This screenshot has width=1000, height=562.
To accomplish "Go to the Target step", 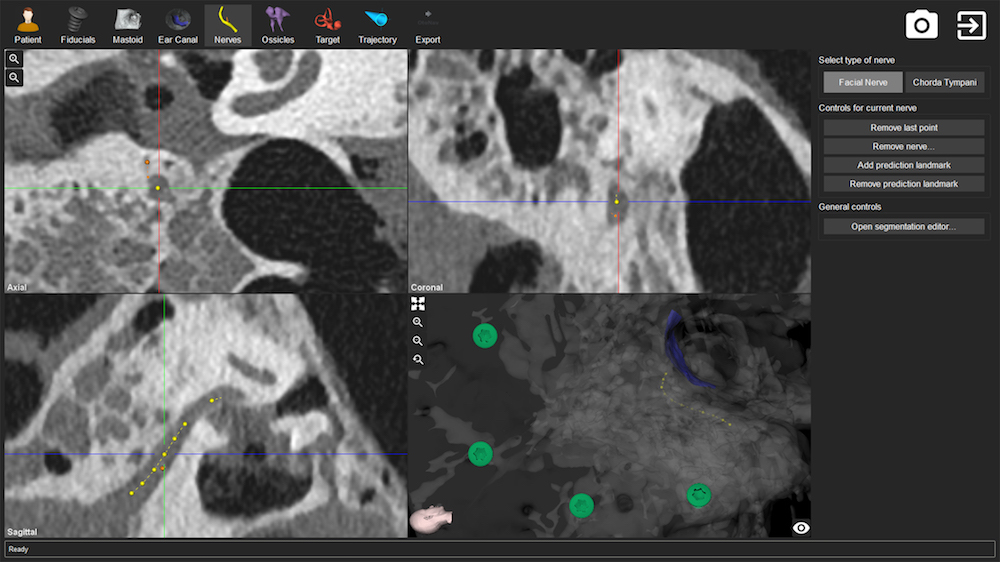I will coord(327,26).
